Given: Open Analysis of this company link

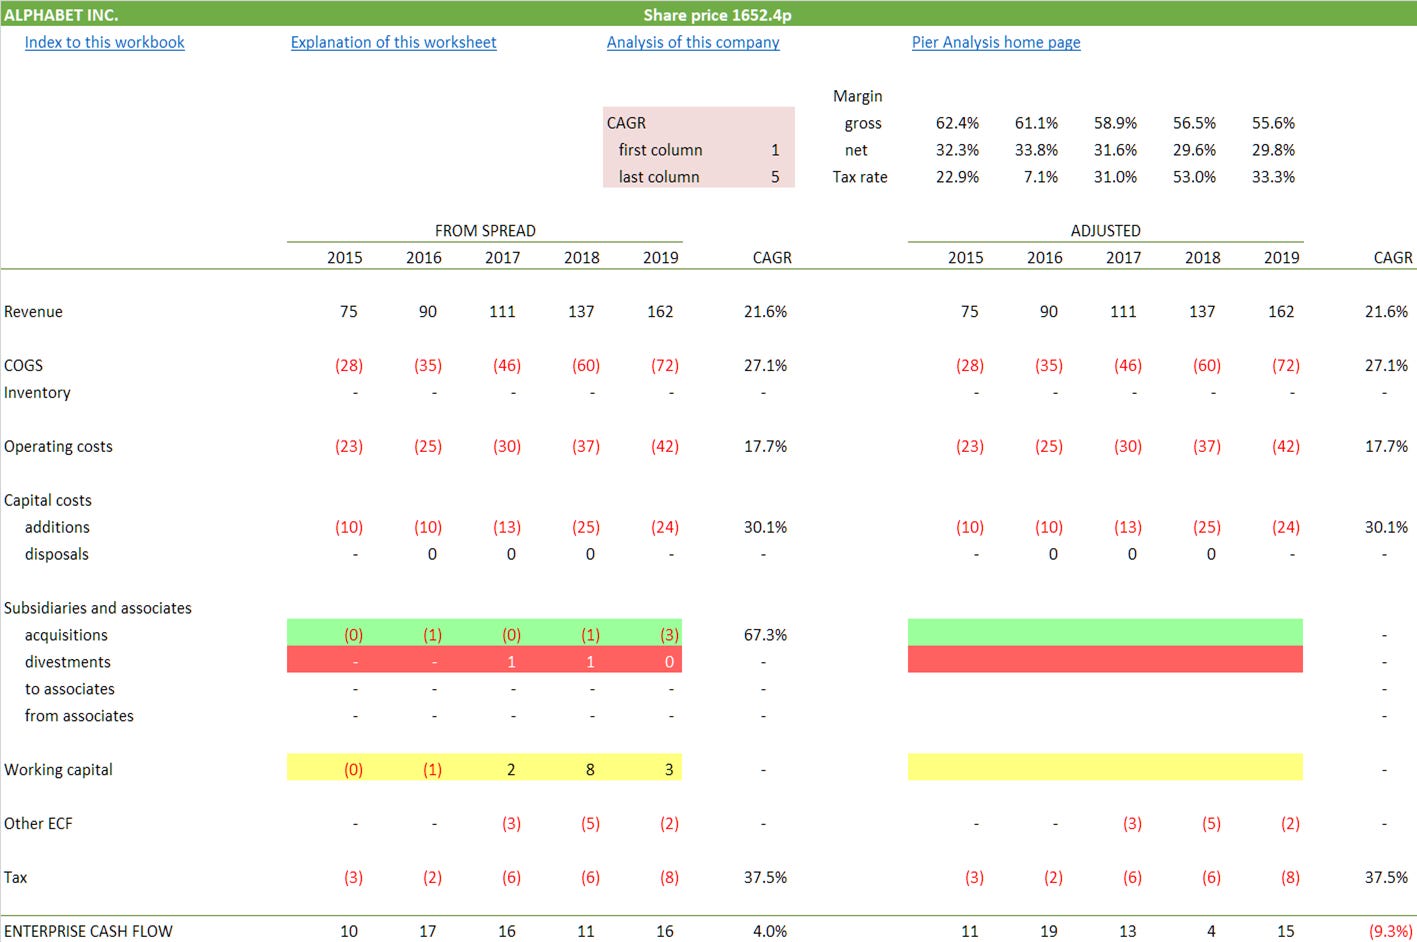Looking at the screenshot, I should coord(693,42).
